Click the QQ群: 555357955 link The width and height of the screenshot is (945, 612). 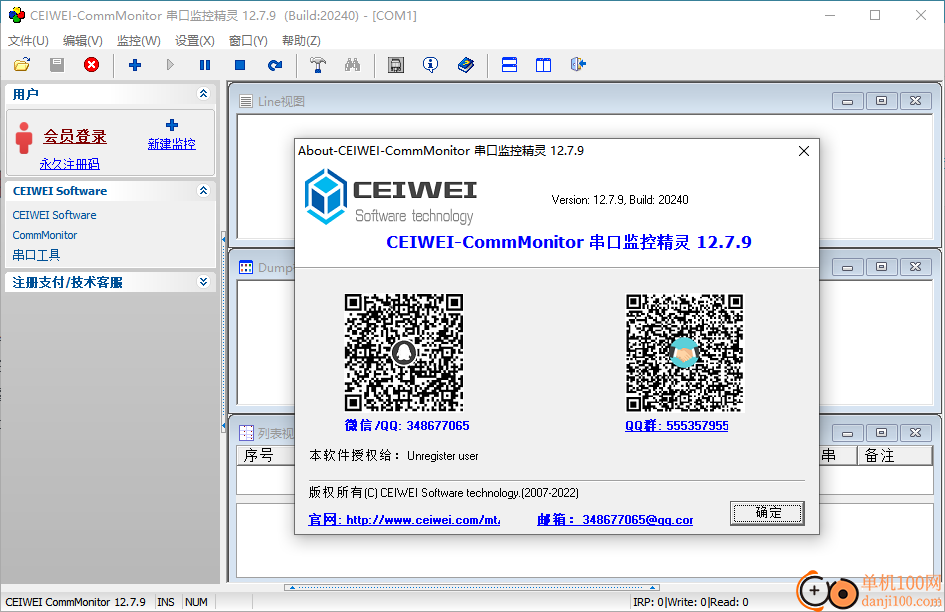click(x=676, y=426)
